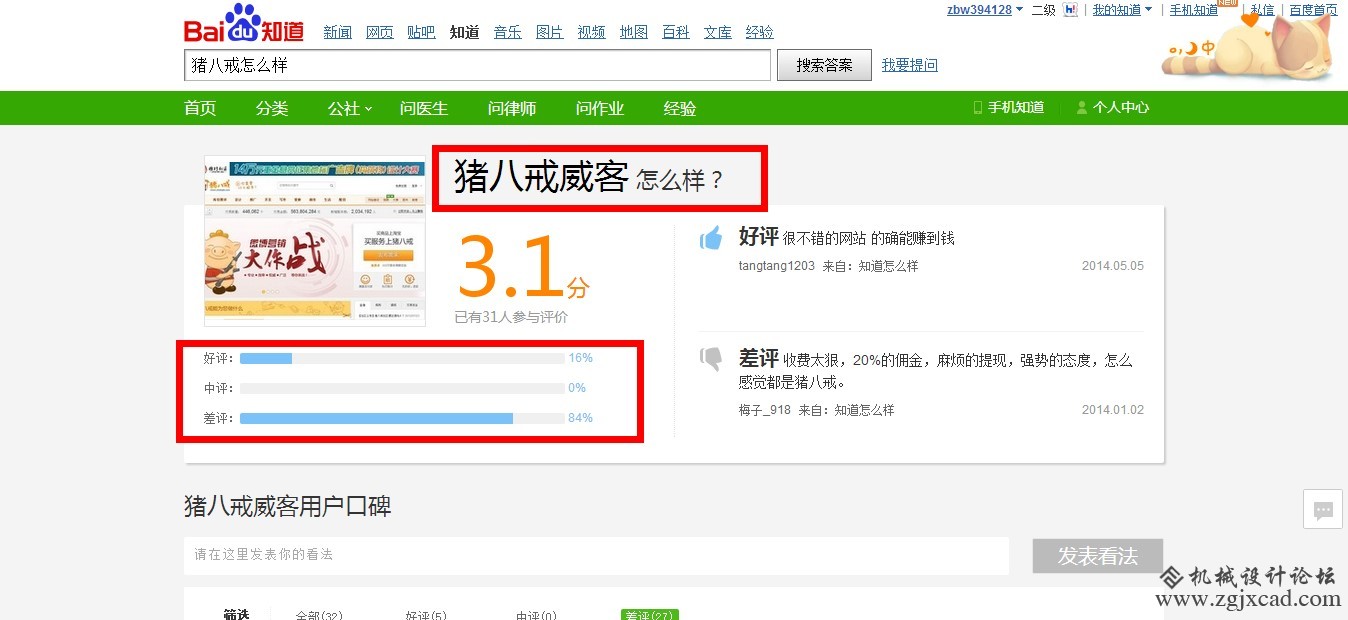Click reviewer name tangtang1203
This screenshot has height=620, width=1348.
coord(777,266)
